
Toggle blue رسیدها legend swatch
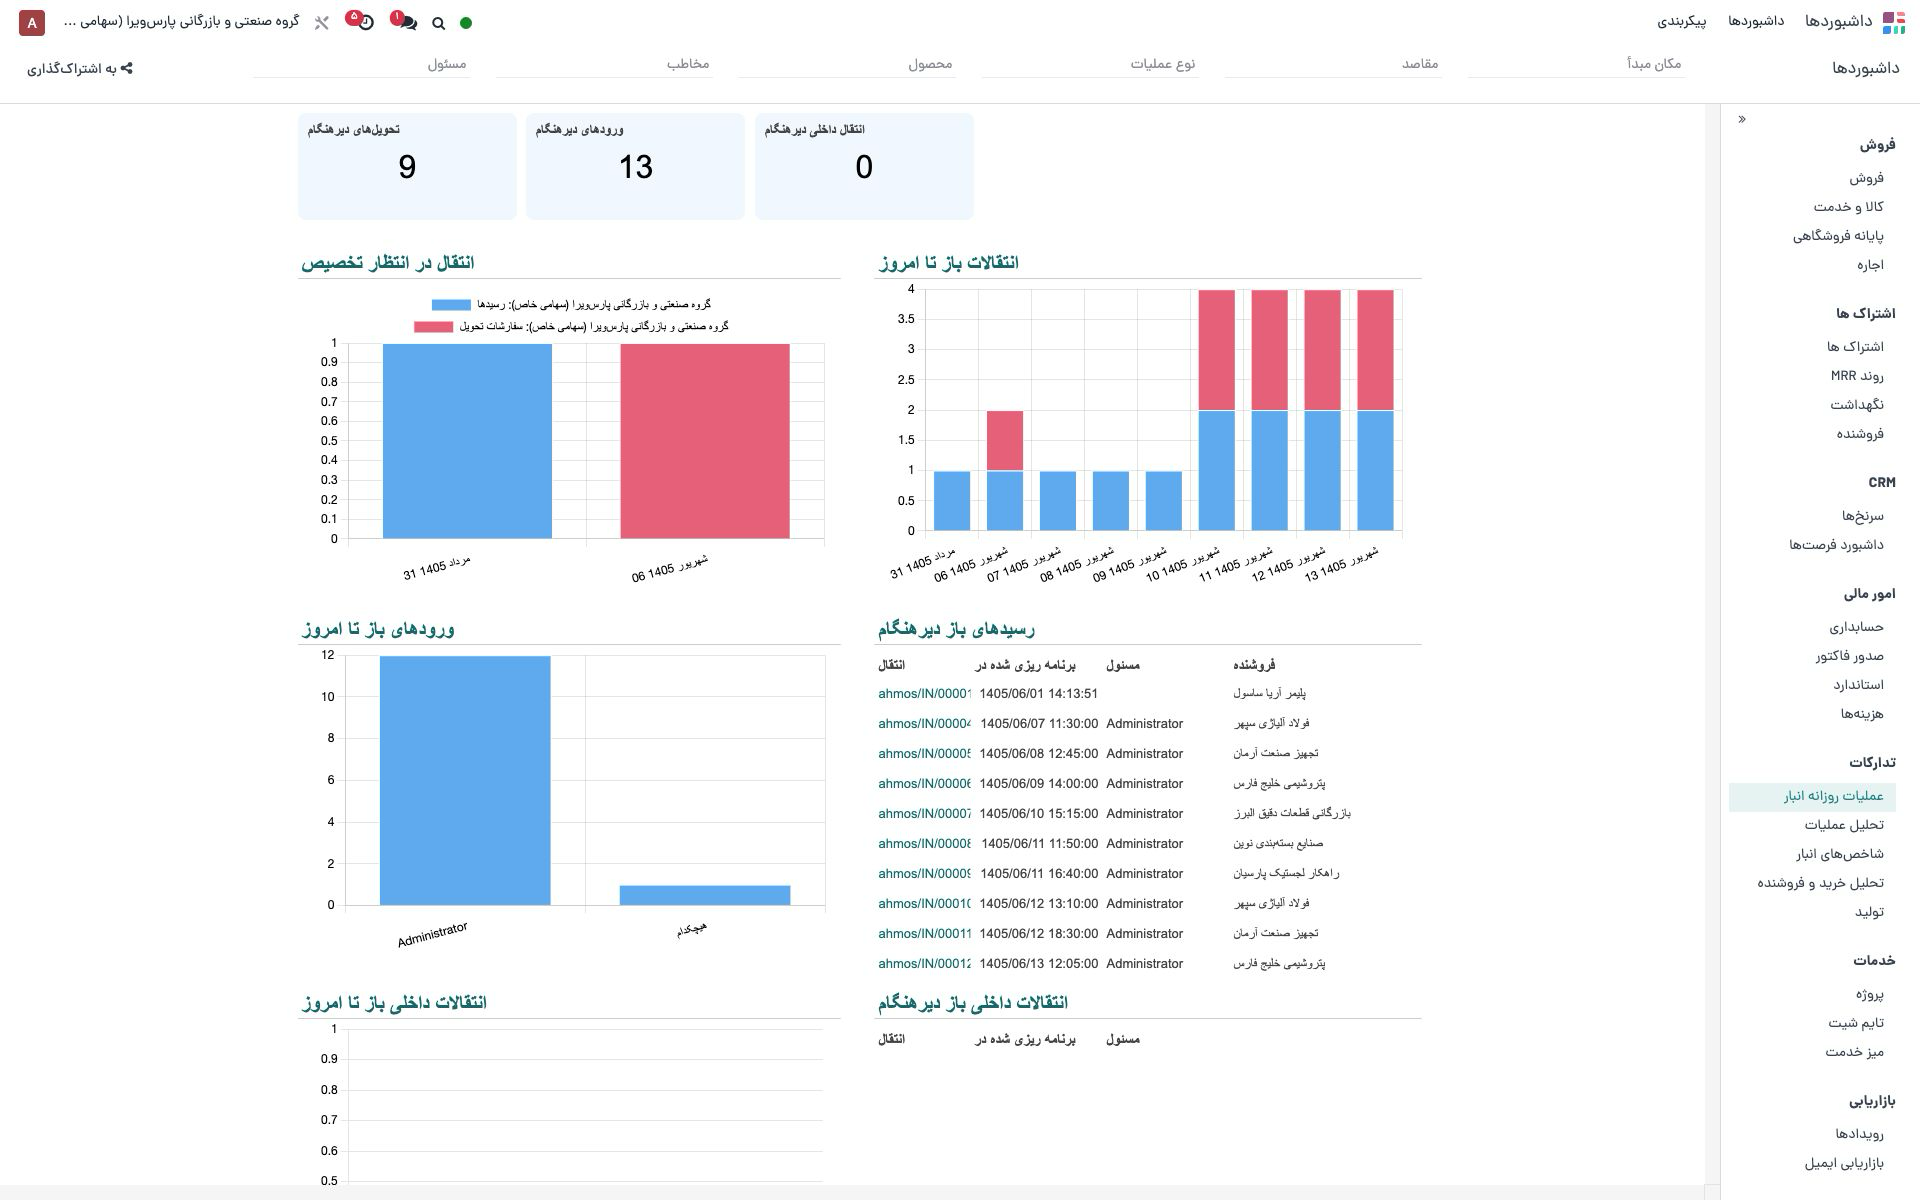[451, 305]
